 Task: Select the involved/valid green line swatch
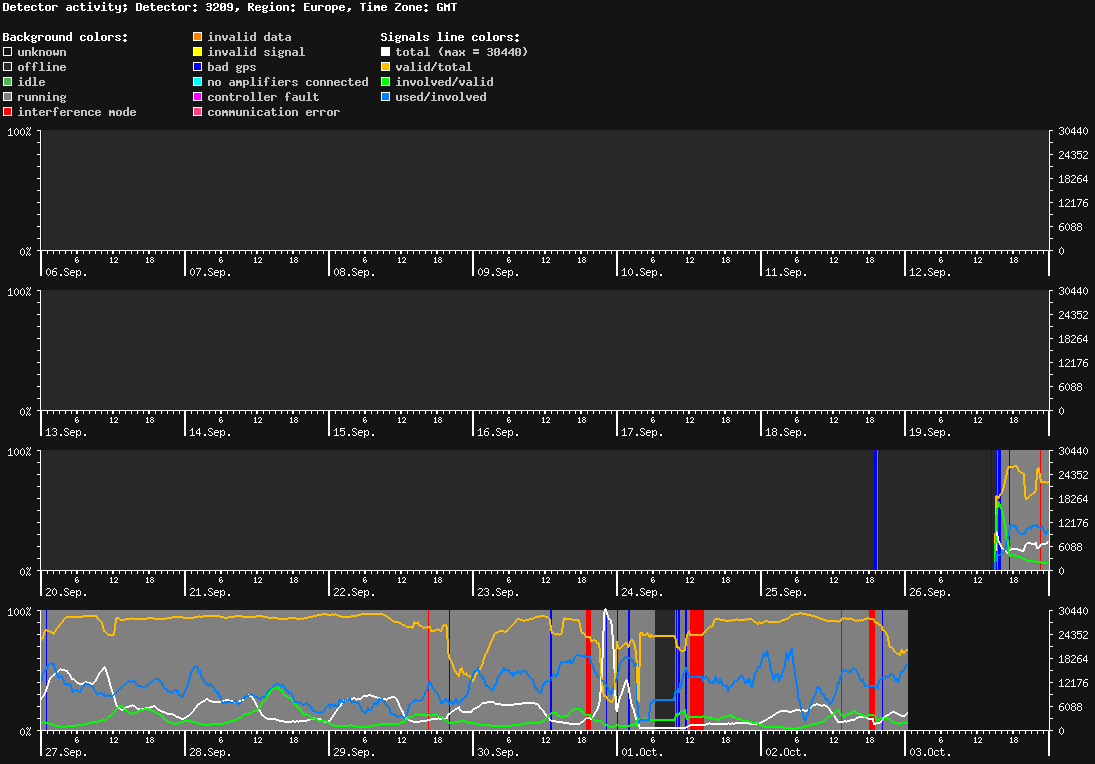pyautogui.click(x=385, y=82)
